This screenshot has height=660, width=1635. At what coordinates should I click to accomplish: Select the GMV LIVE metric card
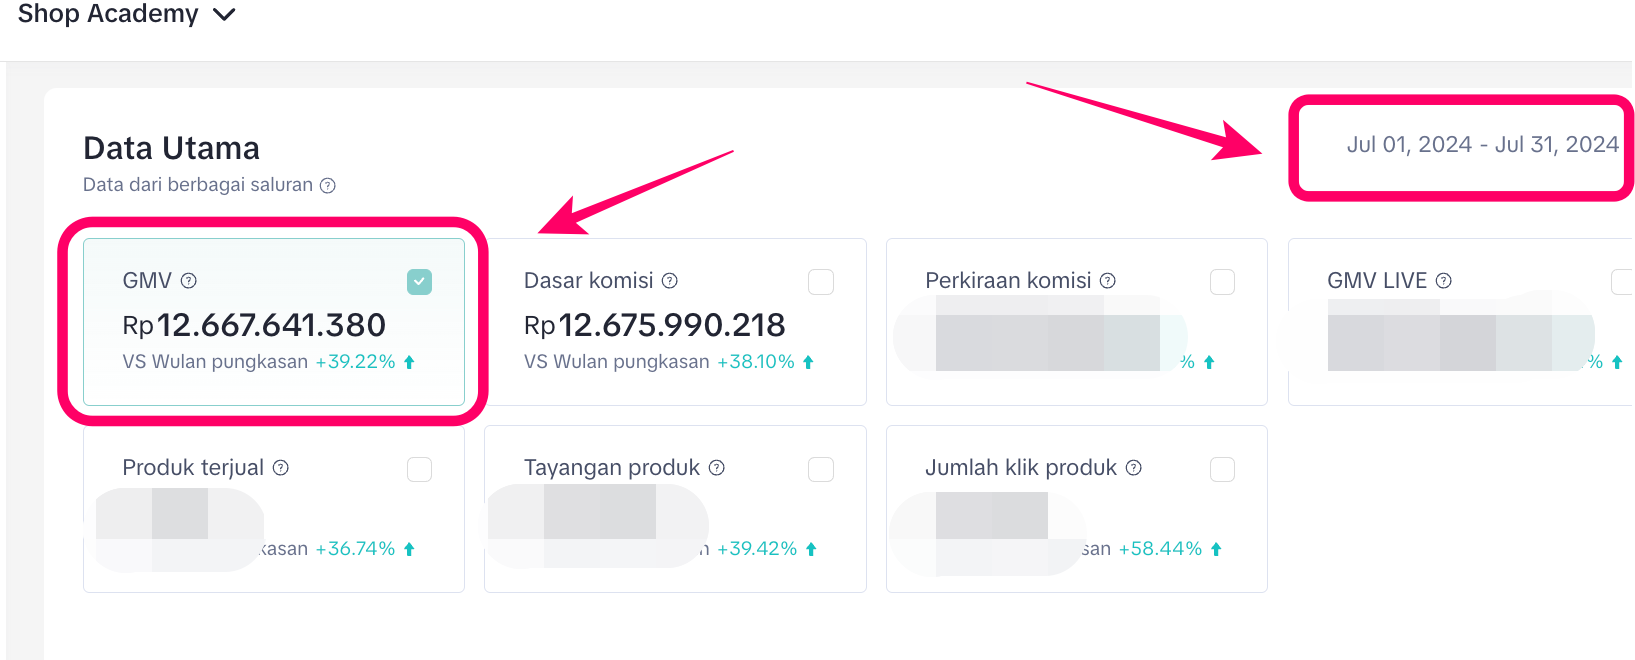click(1460, 322)
